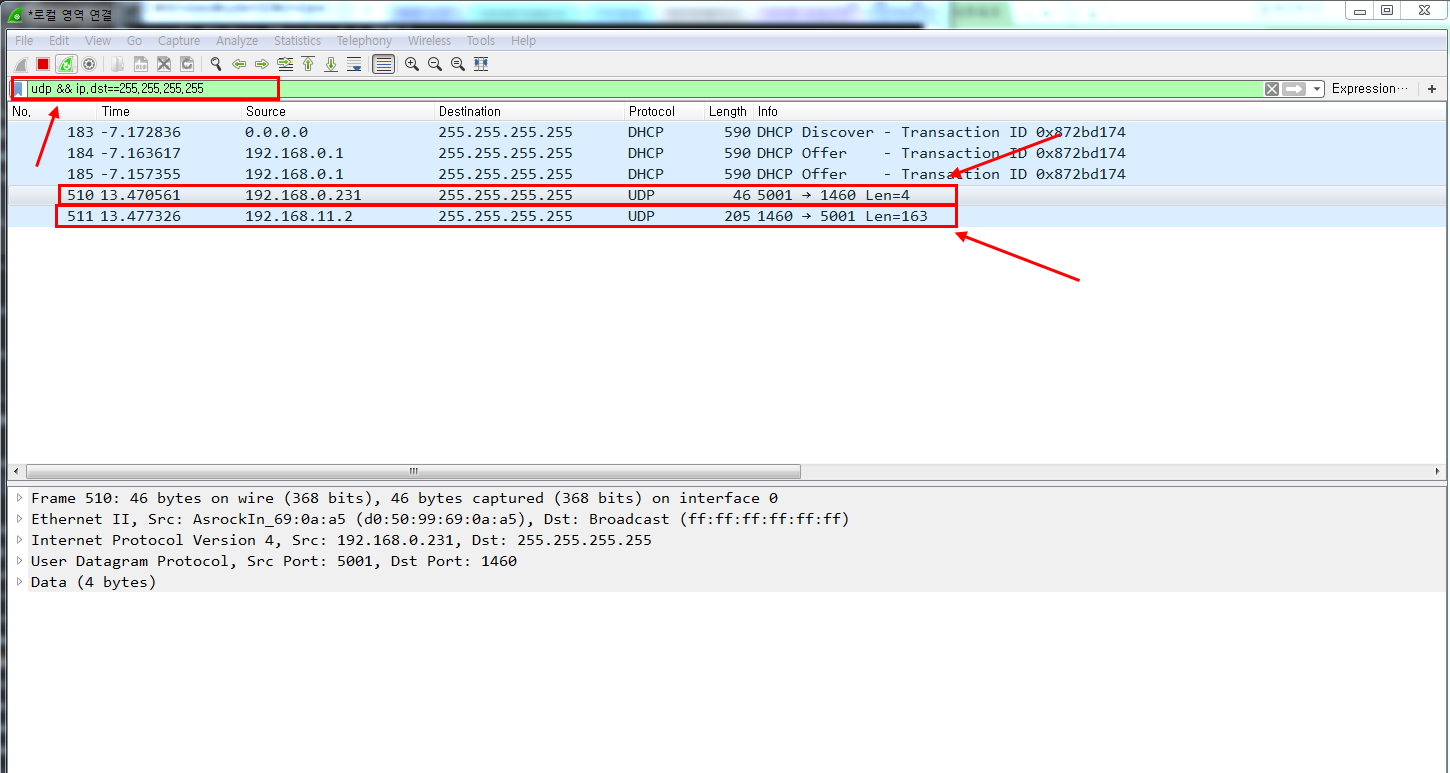Sort by the Length column header
The image size is (1450, 773).
(x=728, y=111)
